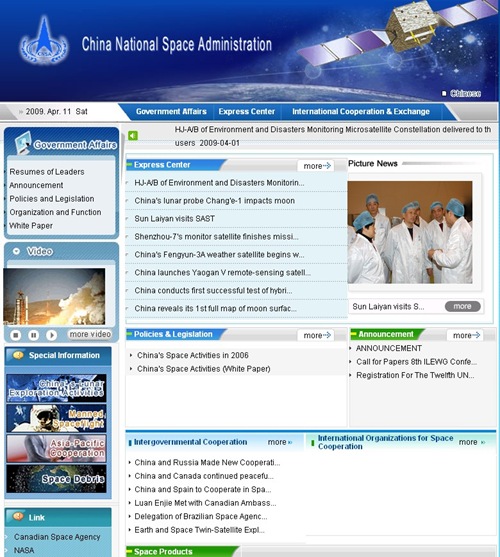Open Government Affairs menu tab
The height and width of the screenshot is (557, 500).
171,112
